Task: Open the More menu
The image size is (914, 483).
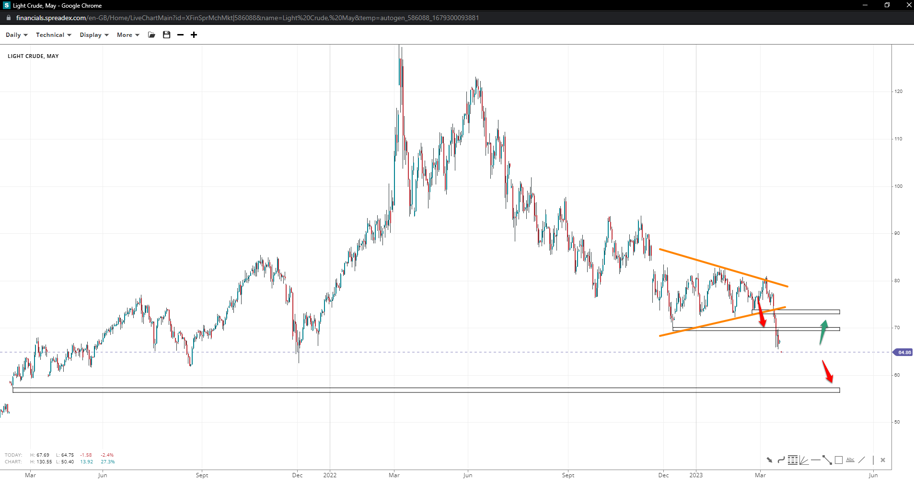Action: (127, 35)
